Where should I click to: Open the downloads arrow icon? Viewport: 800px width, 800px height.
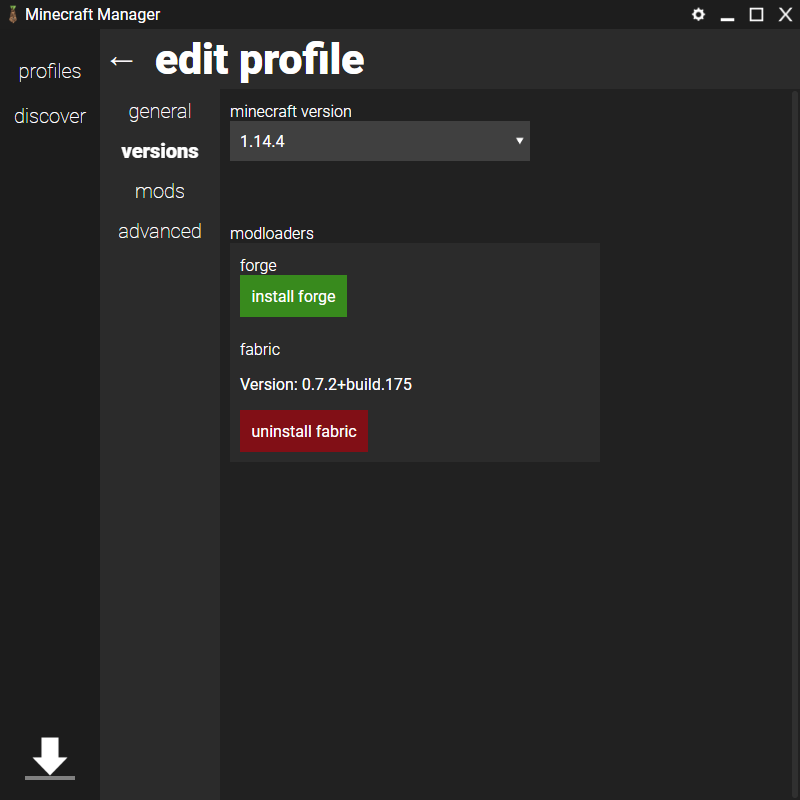pos(49,758)
